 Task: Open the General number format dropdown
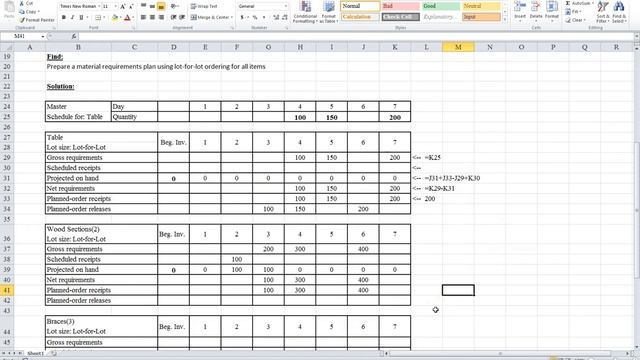tap(286, 6)
